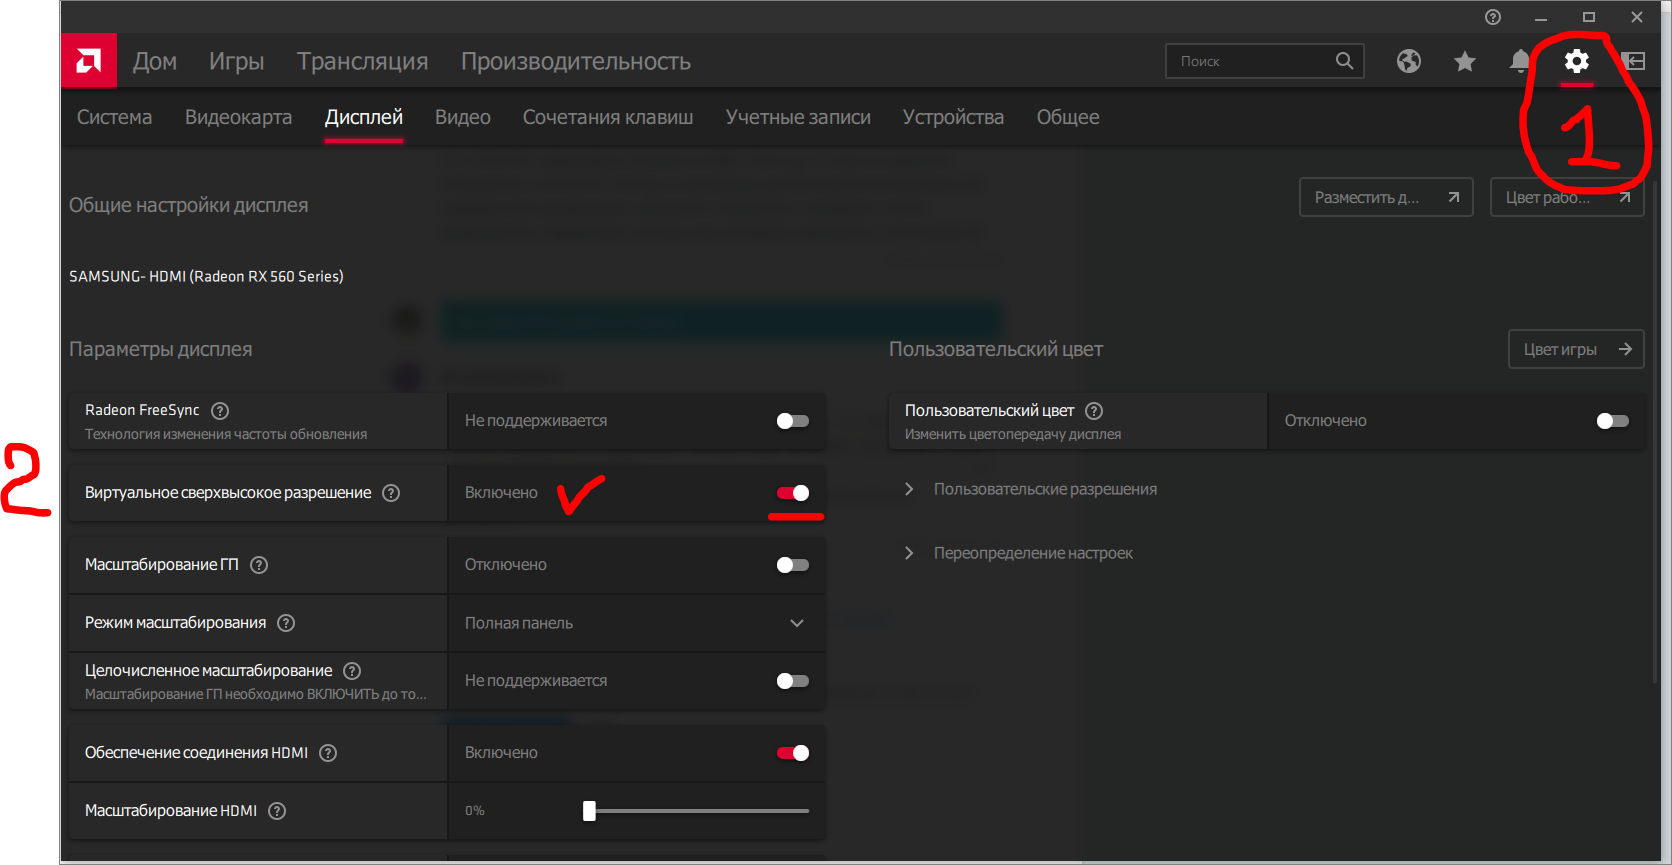1672x865 pixels.
Task: Show help for Режим масштабирования
Action: 286,623
